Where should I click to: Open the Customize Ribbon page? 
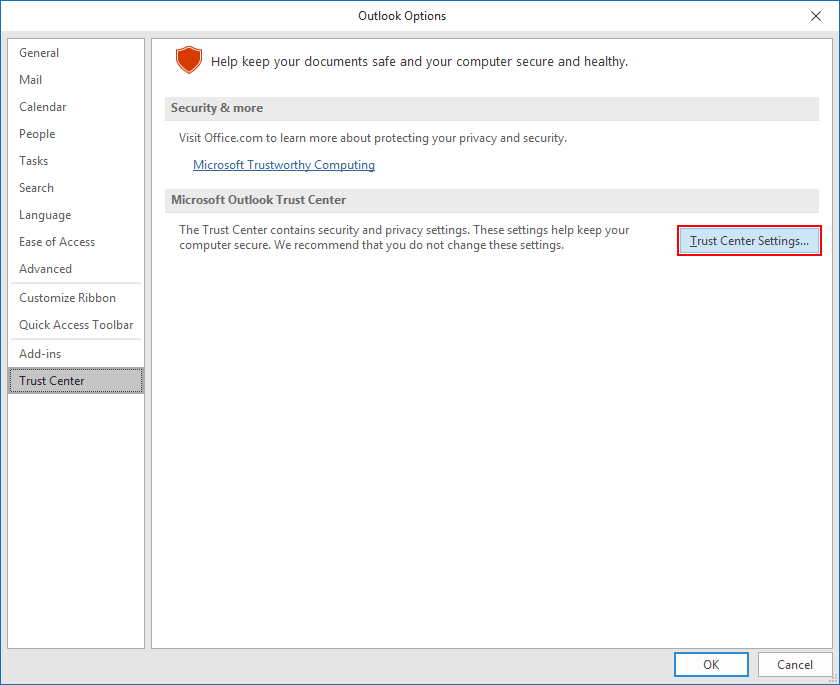[67, 298]
